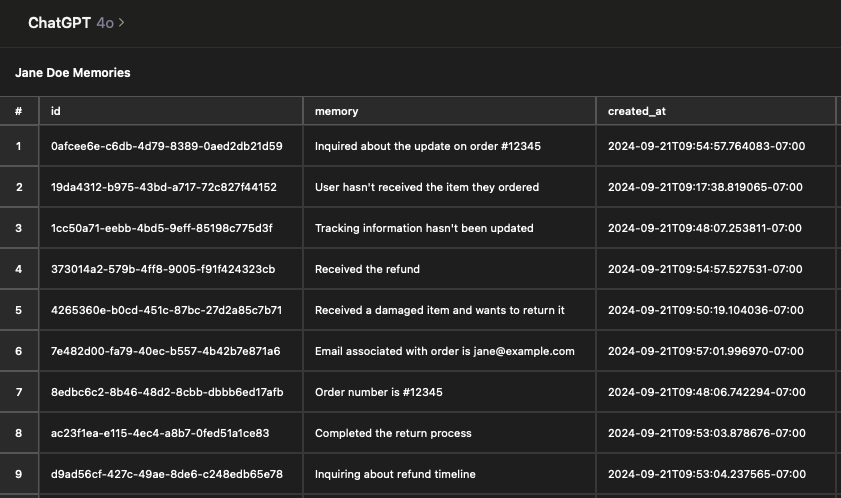The width and height of the screenshot is (841, 498).
Task: Select the id column header
Action: (171, 111)
